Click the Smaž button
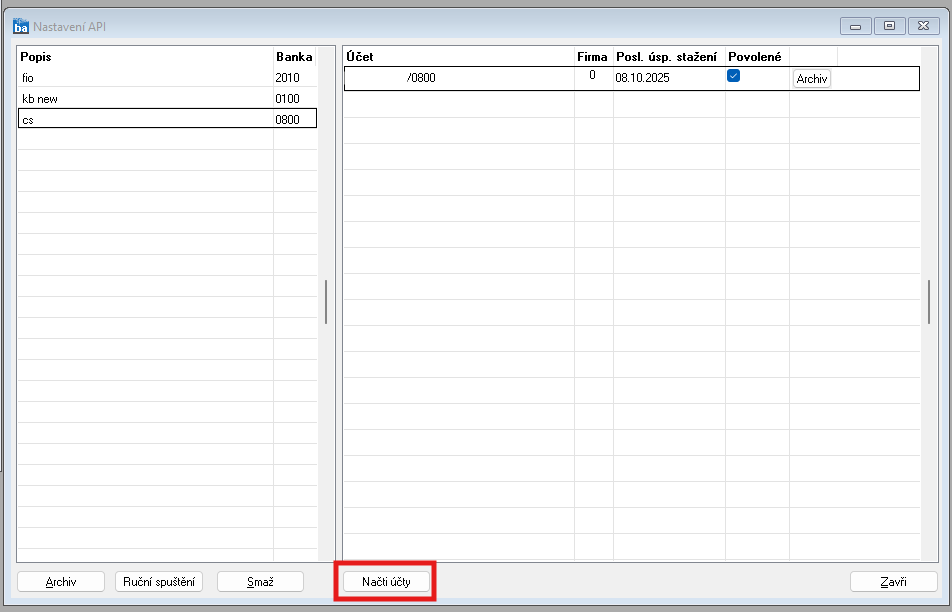The width and height of the screenshot is (952, 612). tap(260, 582)
